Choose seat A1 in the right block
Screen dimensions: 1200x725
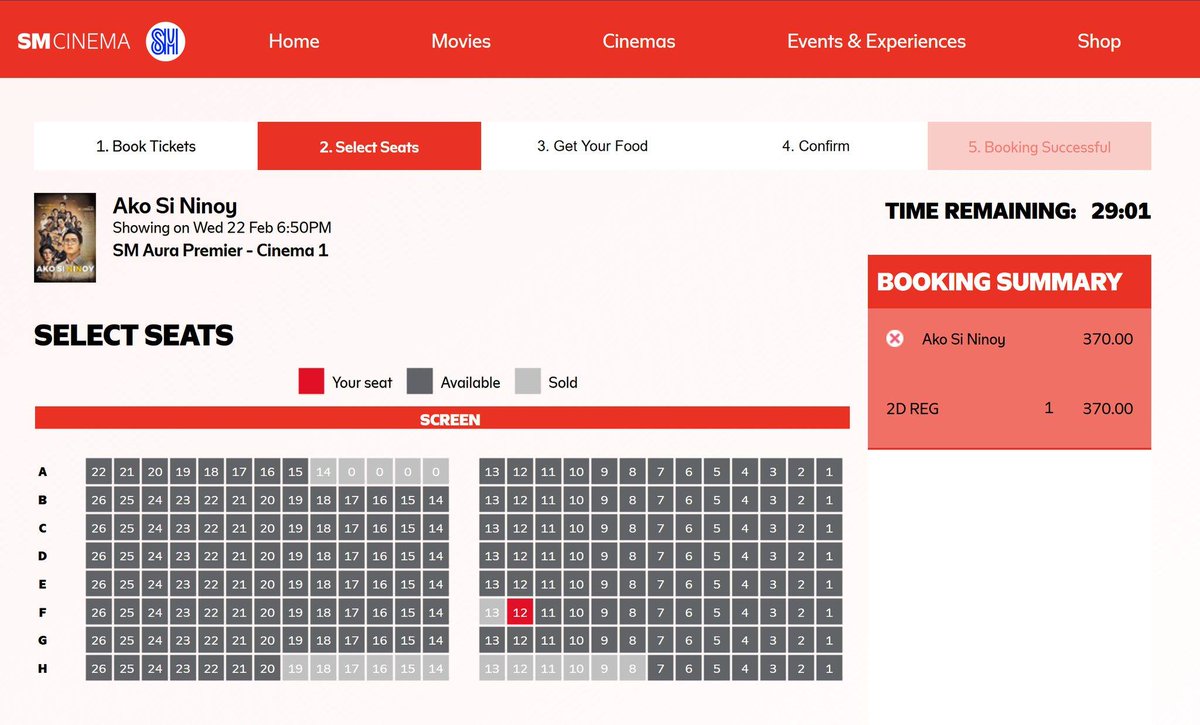click(829, 472)
